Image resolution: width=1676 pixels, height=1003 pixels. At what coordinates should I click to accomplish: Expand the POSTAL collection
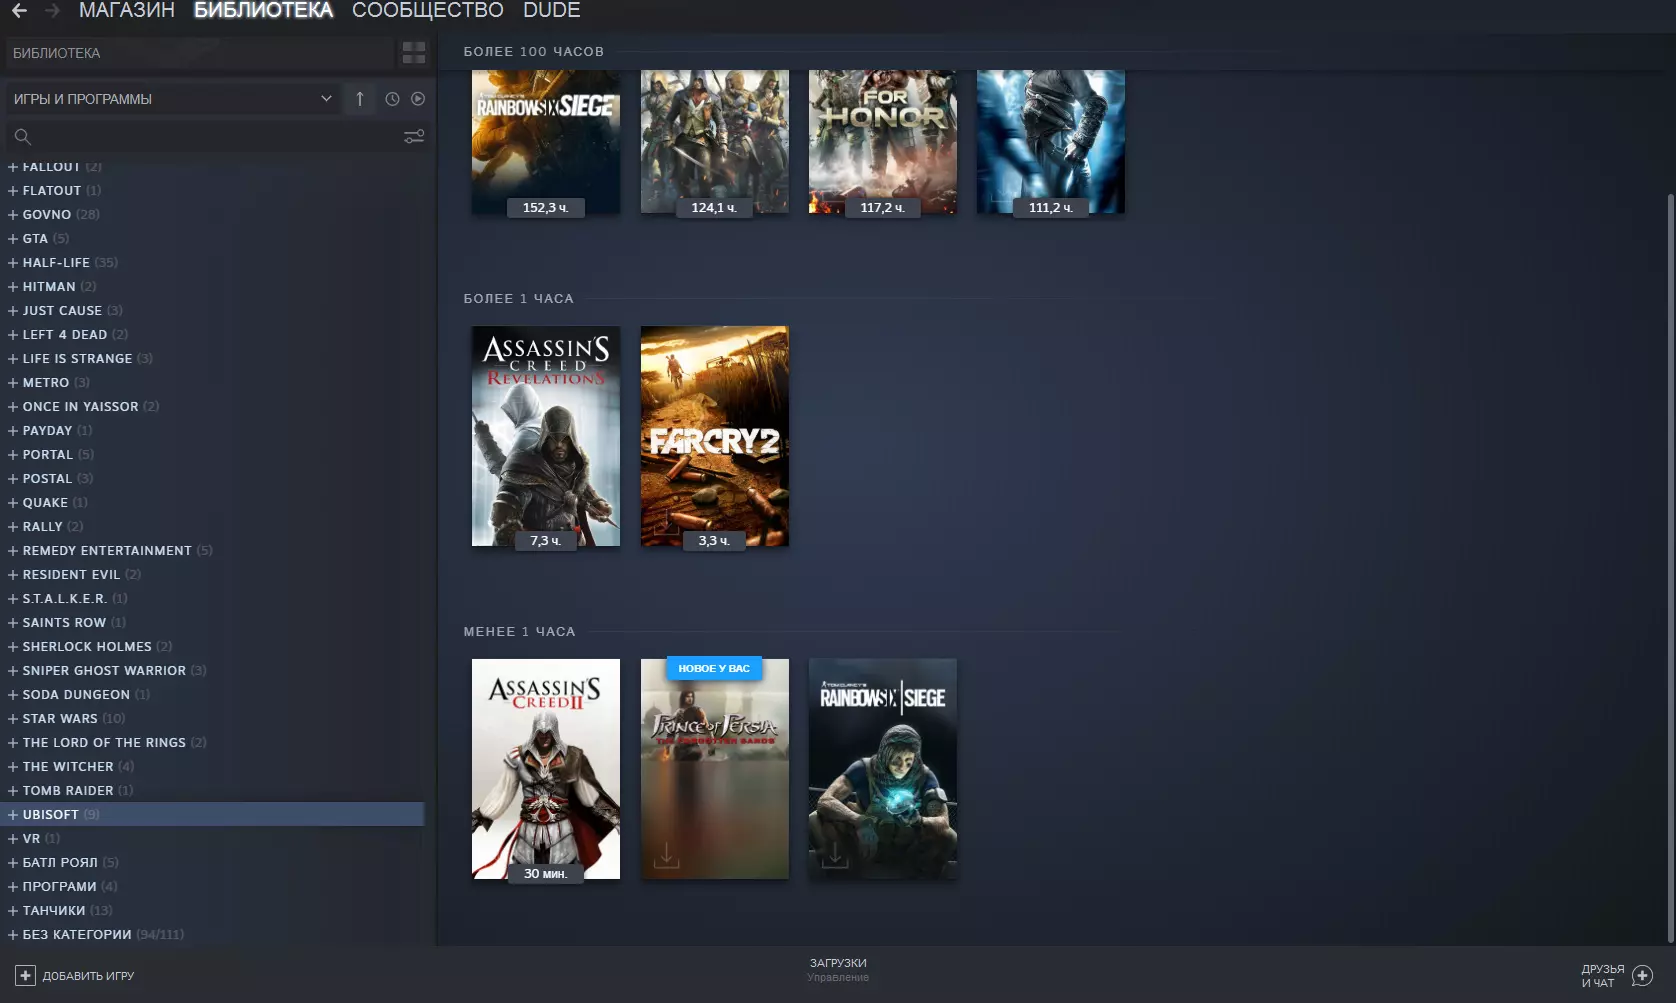coord(13,478)
